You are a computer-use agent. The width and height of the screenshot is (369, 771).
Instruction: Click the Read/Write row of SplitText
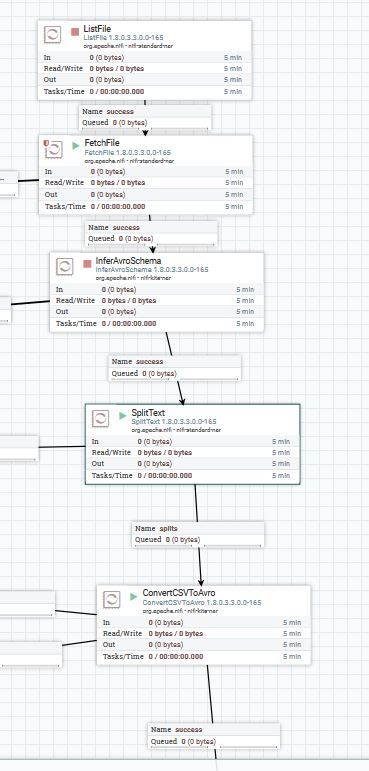coord(192,452)
